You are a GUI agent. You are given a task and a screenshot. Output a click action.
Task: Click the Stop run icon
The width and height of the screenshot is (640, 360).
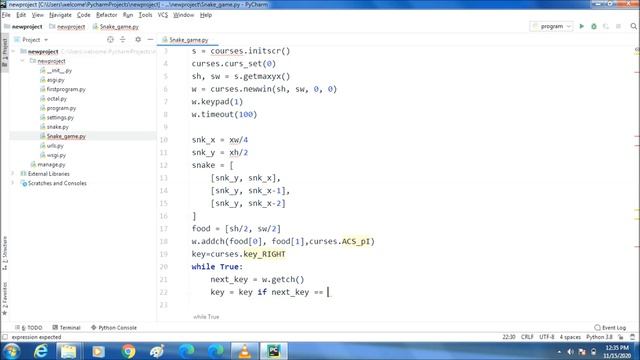coord(618,27)
